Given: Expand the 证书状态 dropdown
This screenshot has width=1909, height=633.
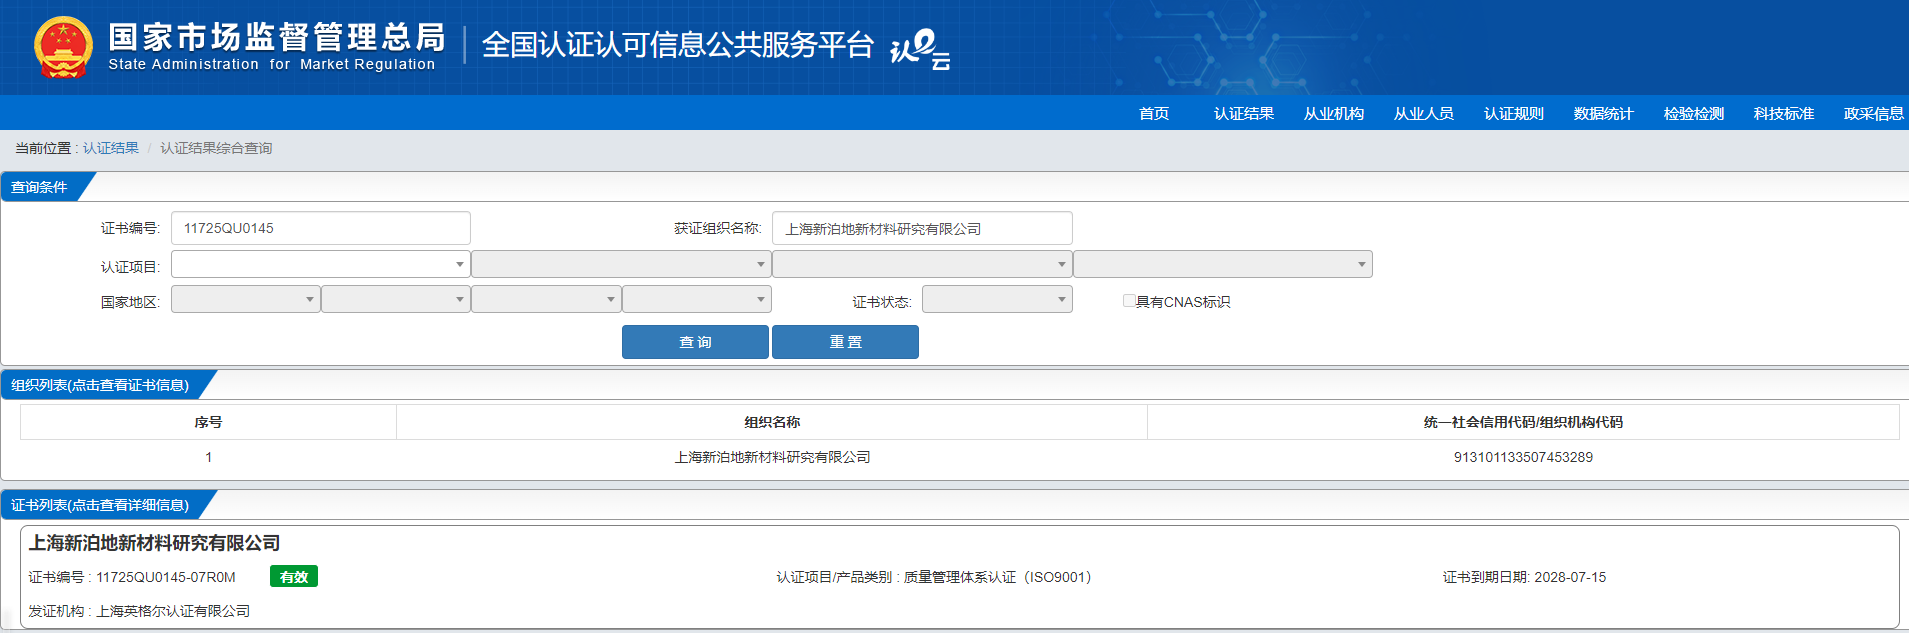Looking at the screenshot, I should (x=996, y=299).
